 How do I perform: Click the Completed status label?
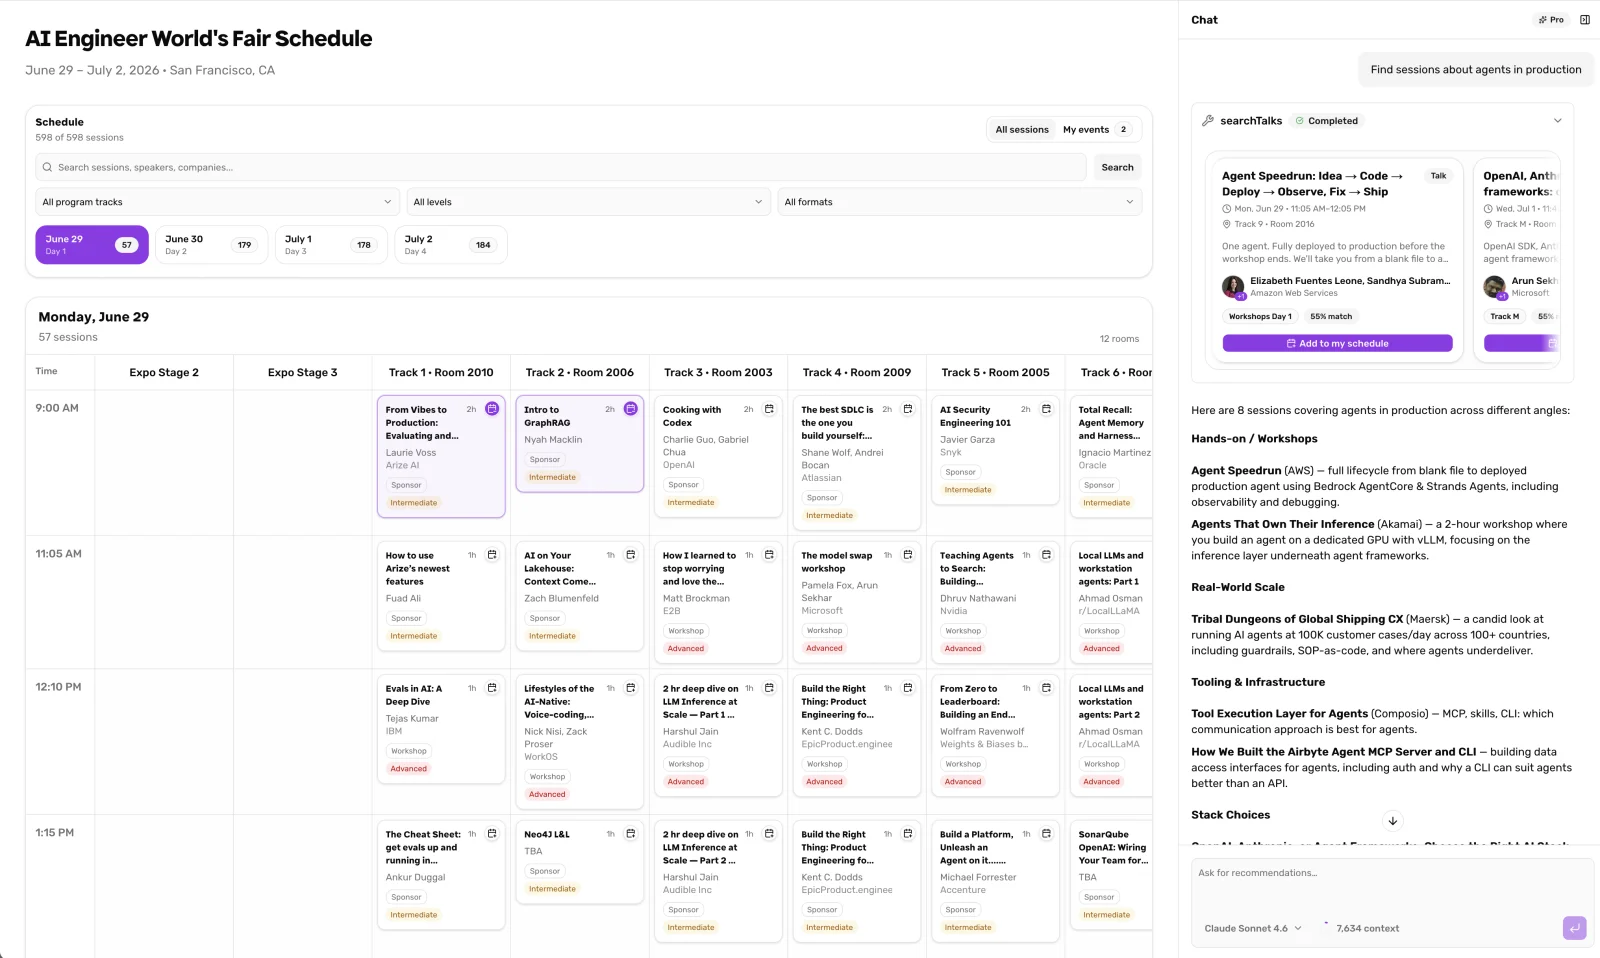[x=1327, y=121]
